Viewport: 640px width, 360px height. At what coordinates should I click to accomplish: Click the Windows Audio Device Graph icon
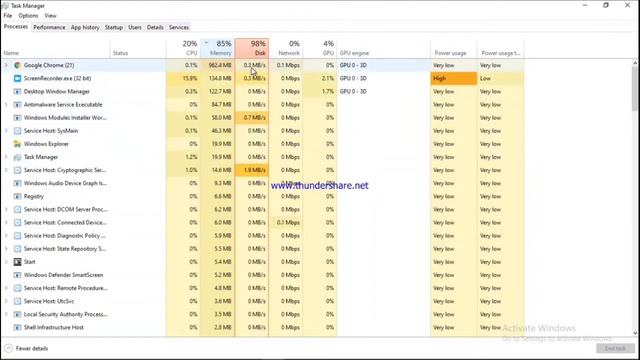coord(17,183)
